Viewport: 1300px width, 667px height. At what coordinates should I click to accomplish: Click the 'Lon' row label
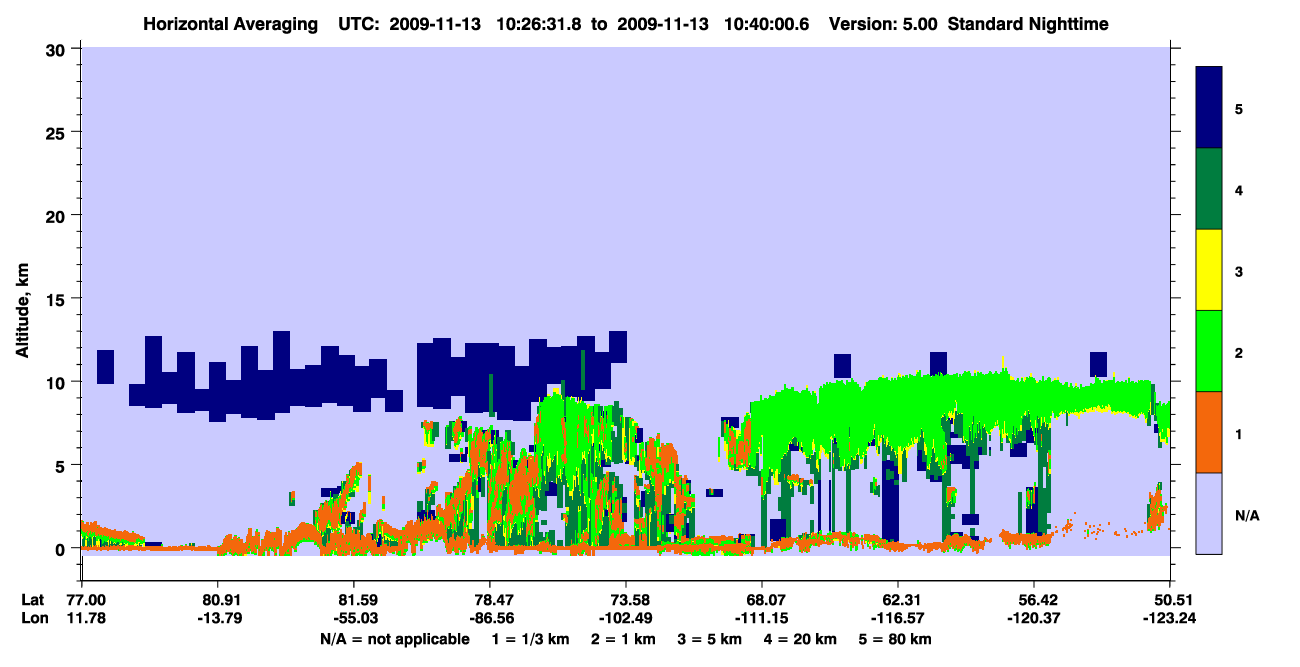pyautogui.click(x=34, y=618)
